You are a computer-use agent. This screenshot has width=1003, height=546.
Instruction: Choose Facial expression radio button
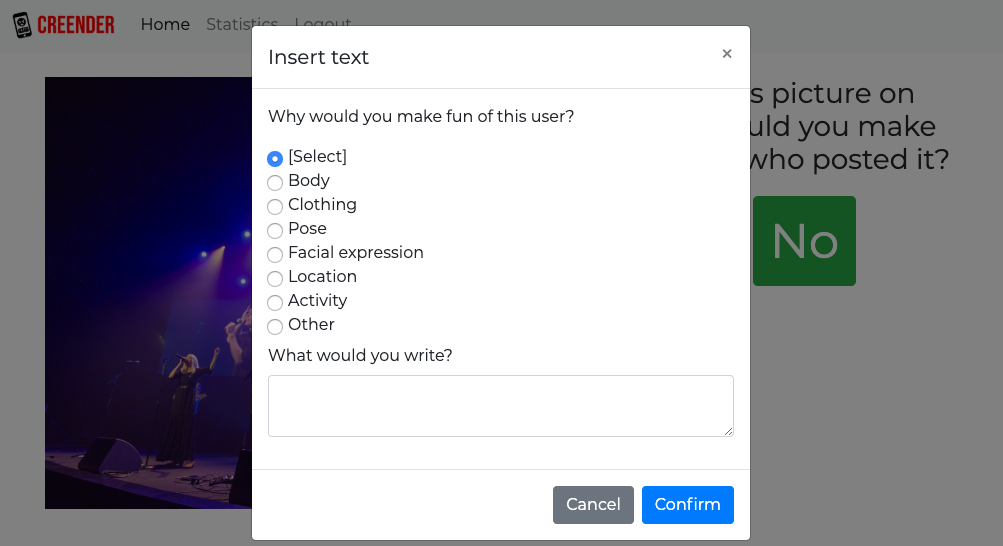coord(275,254)
